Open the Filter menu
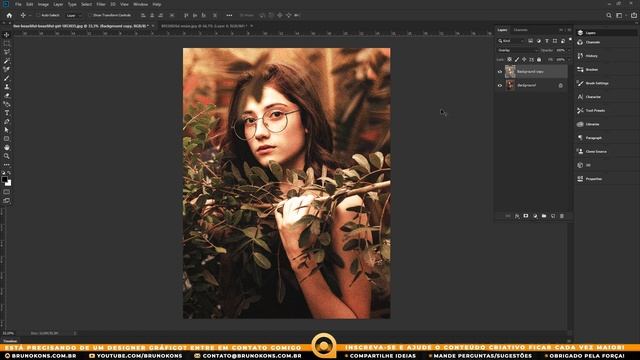Viewport: 640px width, 360px height. click(x=101, y=4)
